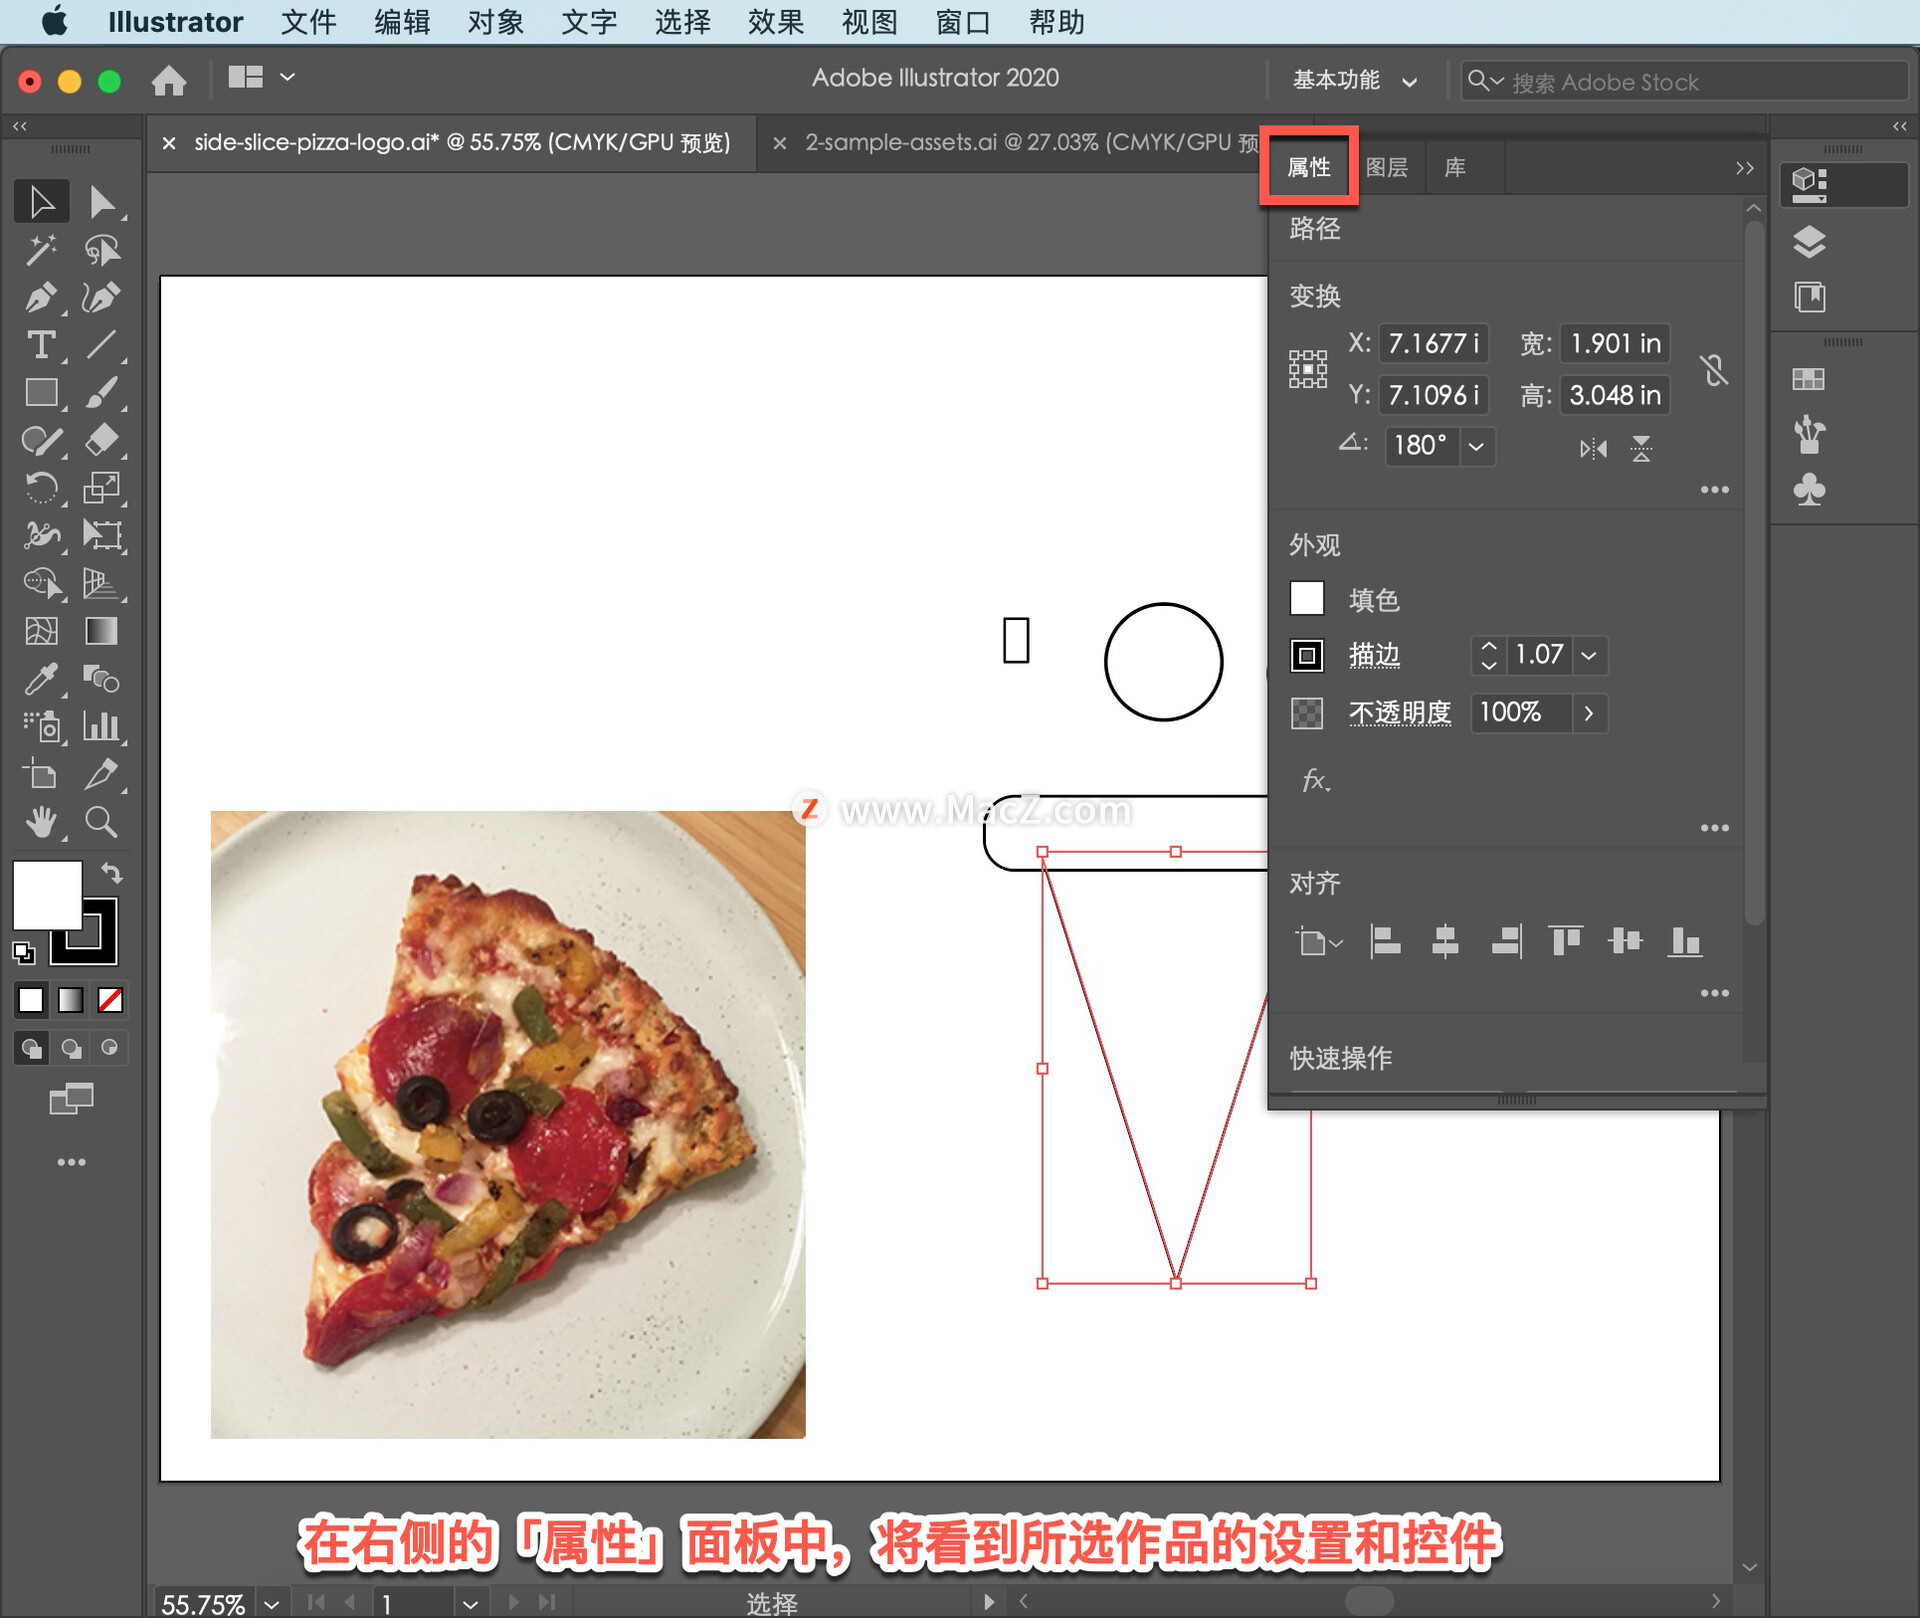
Task: Click the 描边 stroke options link
Action: (x=1374, y=655)
